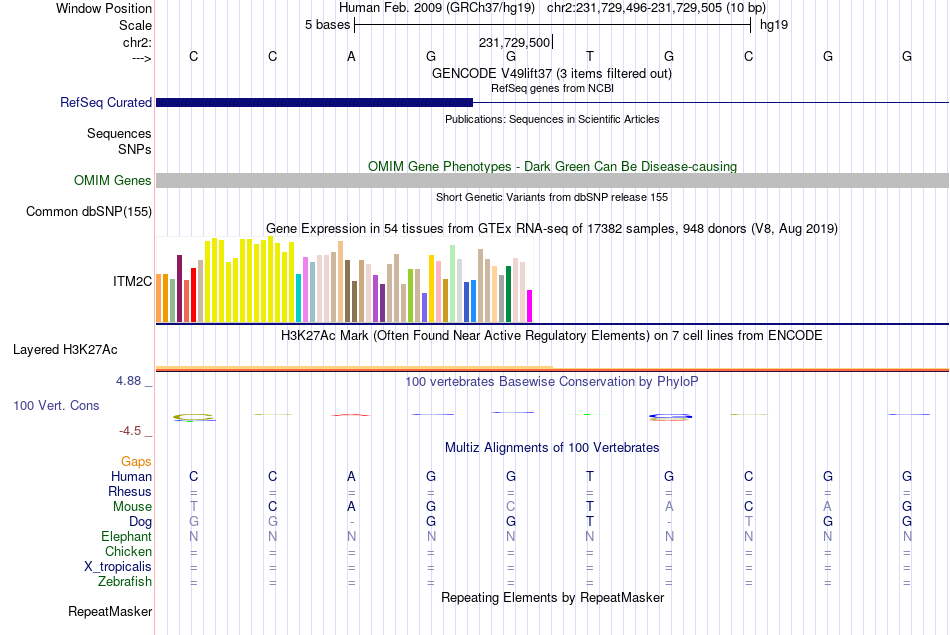
Task: Select the Human species row label
Action: (131, 476)
